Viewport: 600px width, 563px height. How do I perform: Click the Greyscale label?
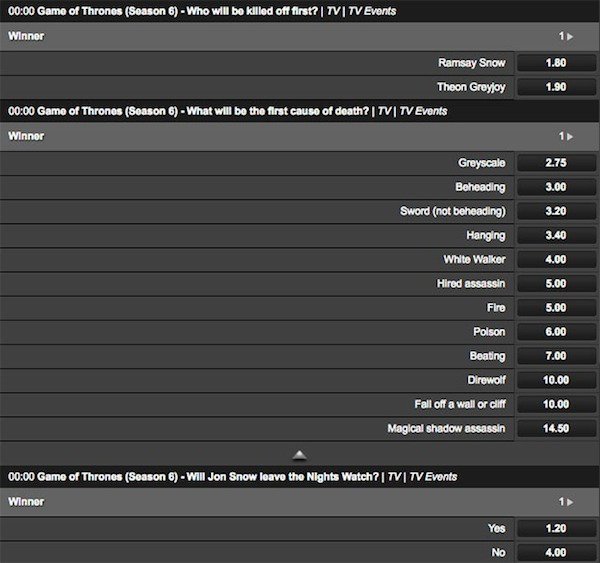click(x=482, y=163)
